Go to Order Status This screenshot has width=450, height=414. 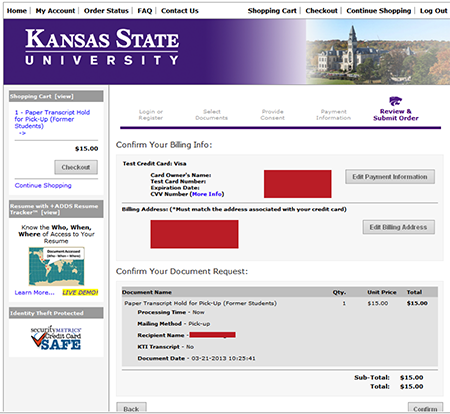tap(106, 11)
